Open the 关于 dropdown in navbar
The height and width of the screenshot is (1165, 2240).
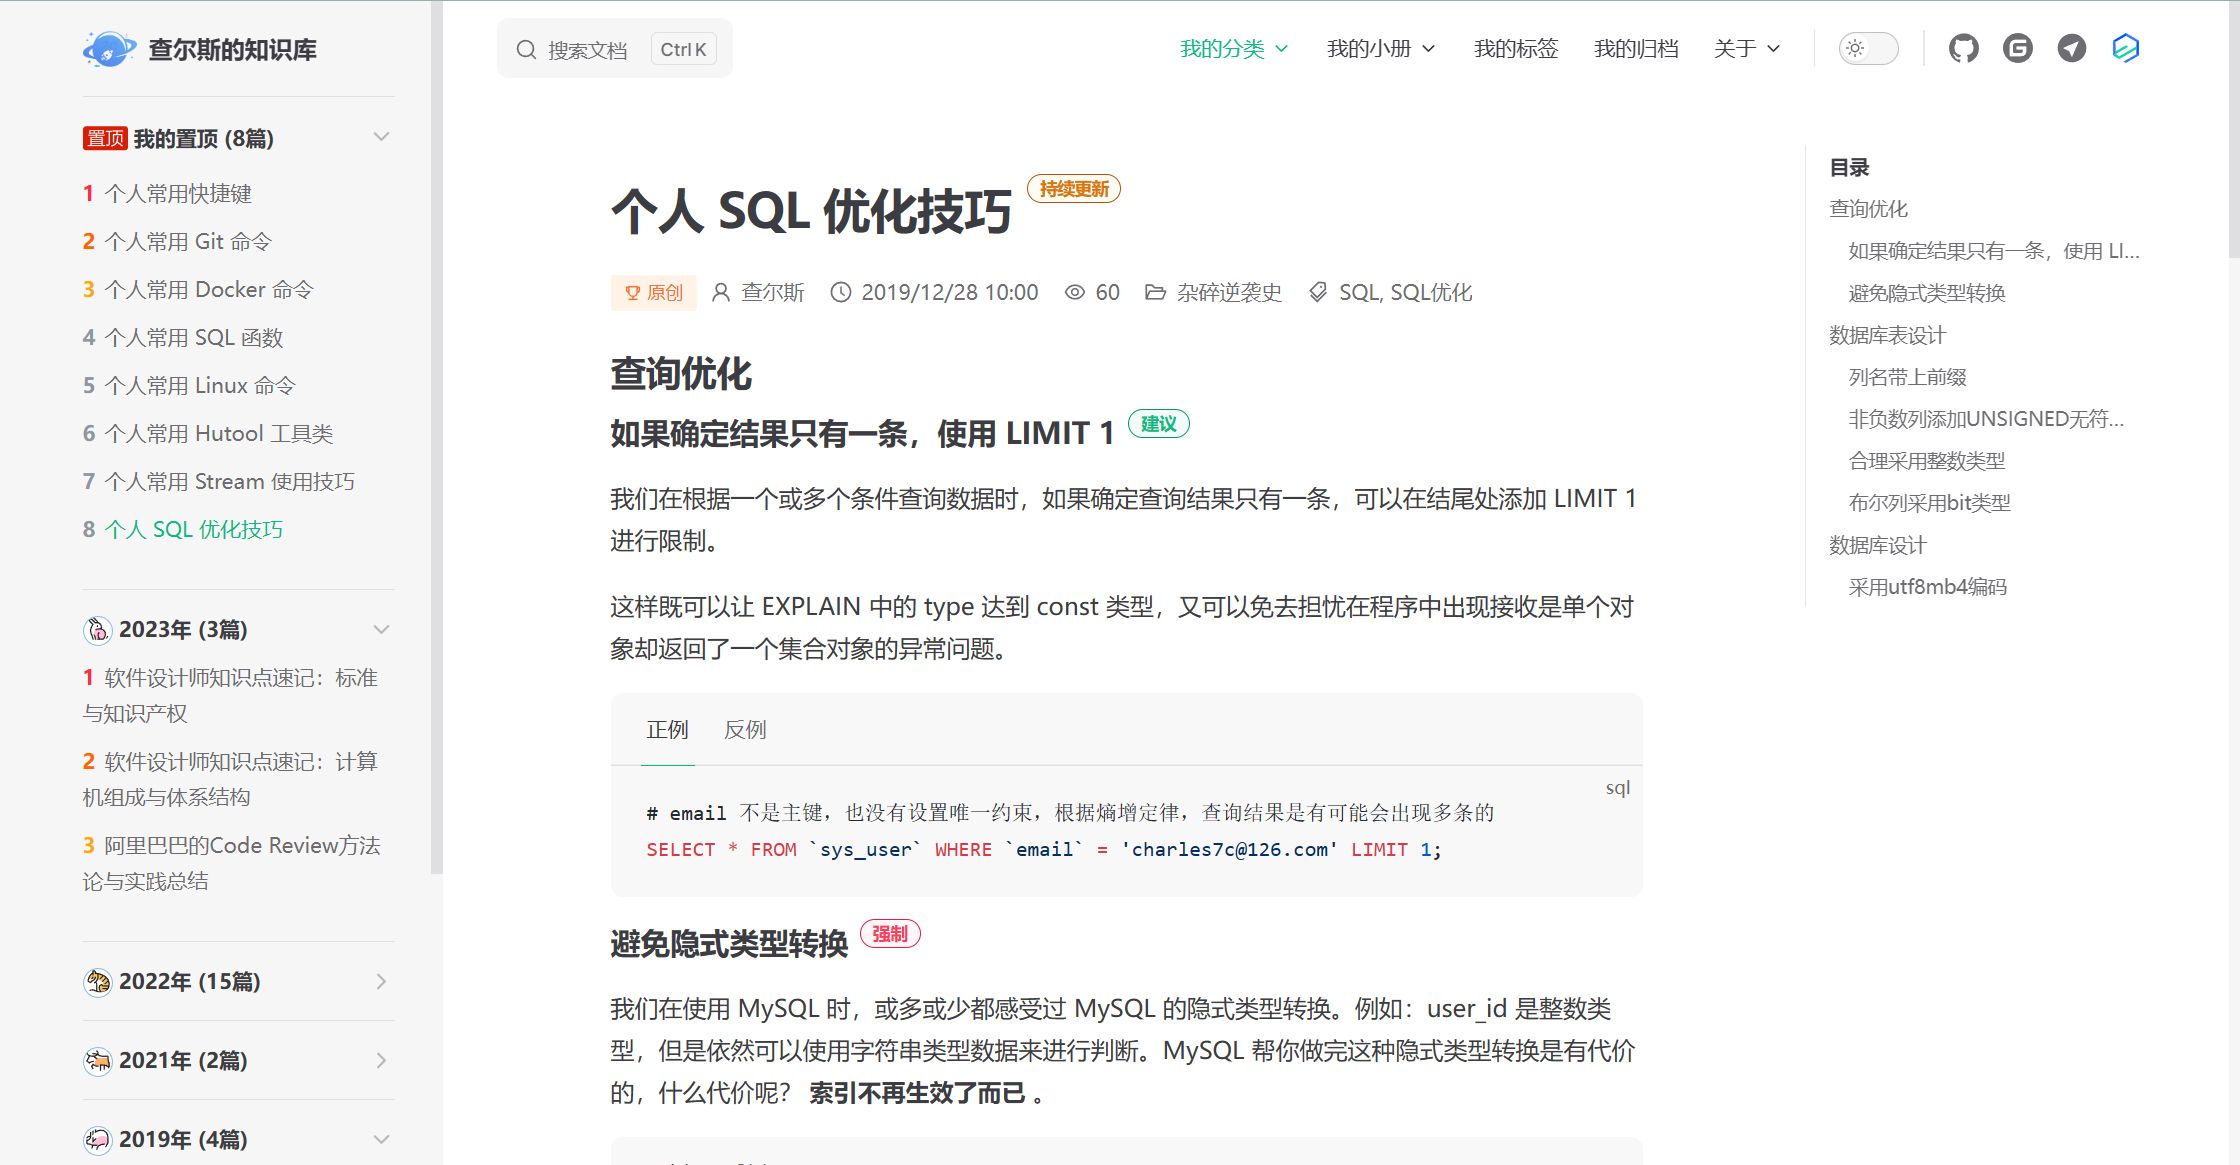coord(1746,48)
